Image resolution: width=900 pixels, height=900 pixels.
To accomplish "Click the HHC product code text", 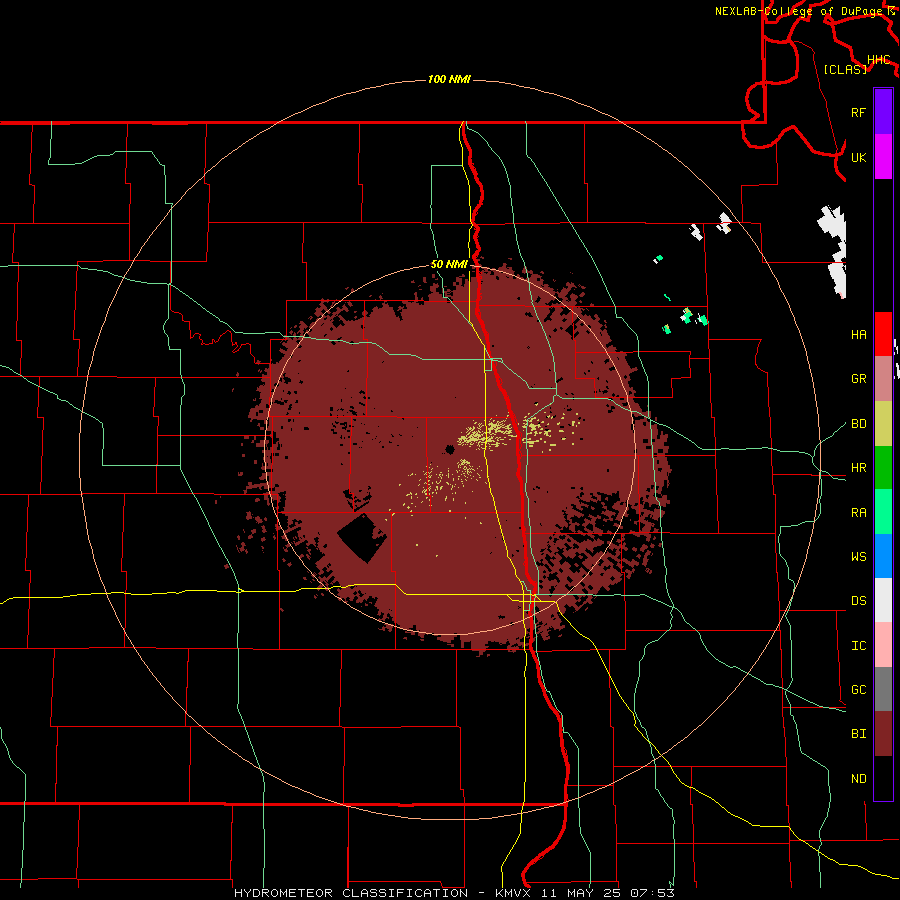I will pyautogui.click(x=879, y=60).
